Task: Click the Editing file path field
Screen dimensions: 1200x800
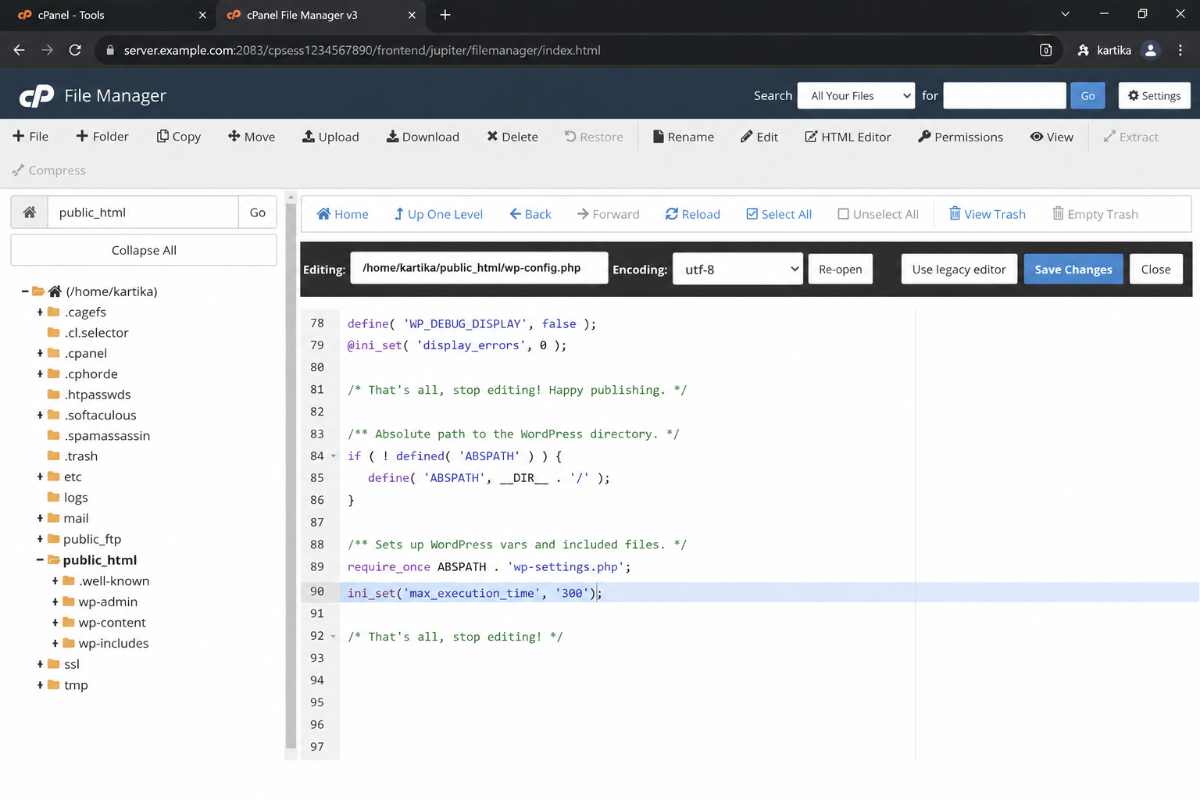Action: 479,268
